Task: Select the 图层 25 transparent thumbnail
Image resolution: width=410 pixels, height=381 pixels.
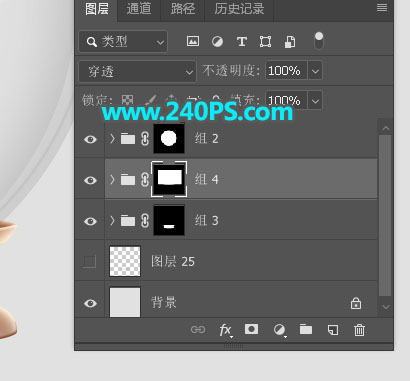Action: pyautogui.click(x=125, y=261)
